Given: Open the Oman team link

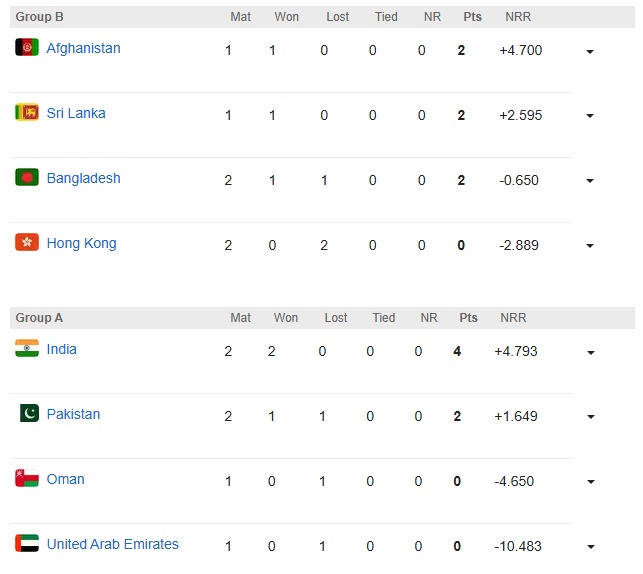Looking at the screenshot, I should (65, 479).
